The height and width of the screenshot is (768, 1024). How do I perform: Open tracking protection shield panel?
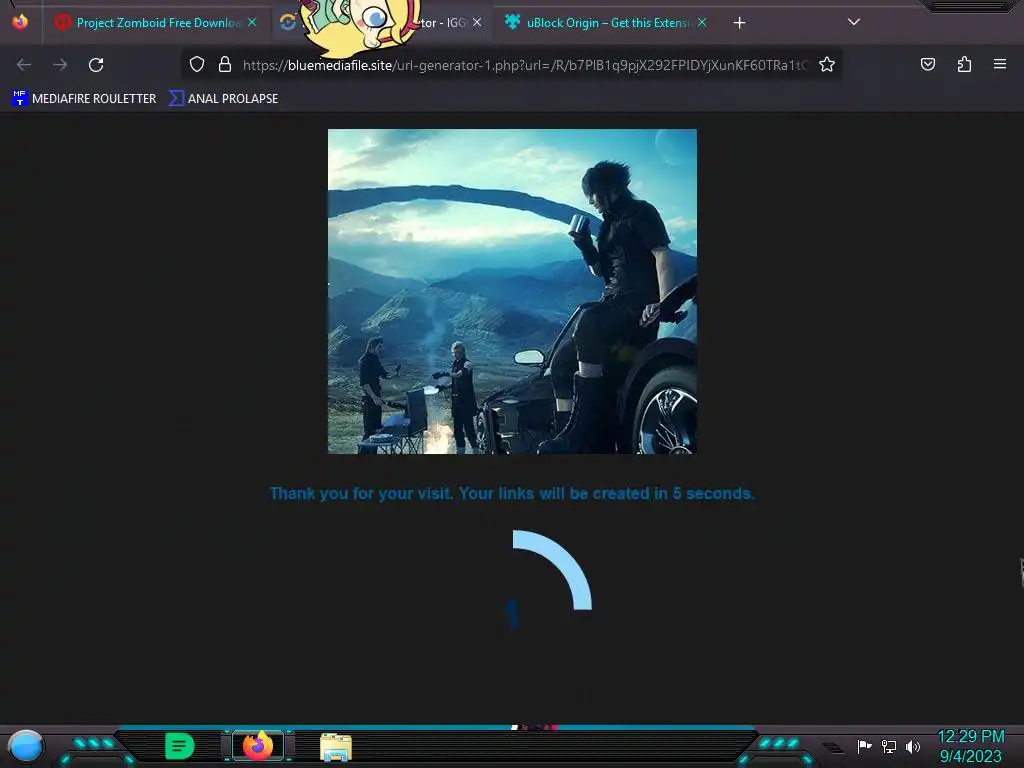click(x=197, y=65)
